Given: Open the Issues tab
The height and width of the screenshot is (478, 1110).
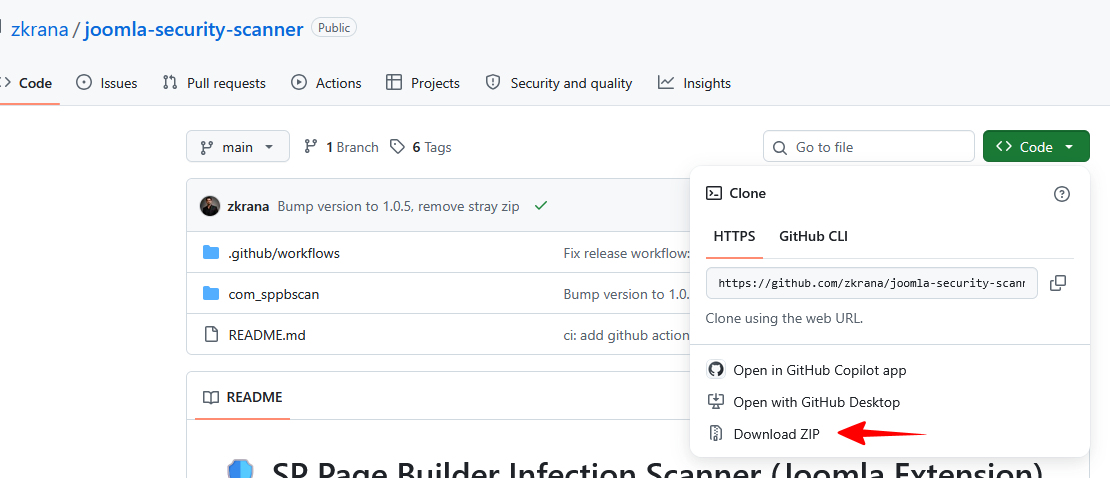Looking at the screenshot, I should [106, 83].
